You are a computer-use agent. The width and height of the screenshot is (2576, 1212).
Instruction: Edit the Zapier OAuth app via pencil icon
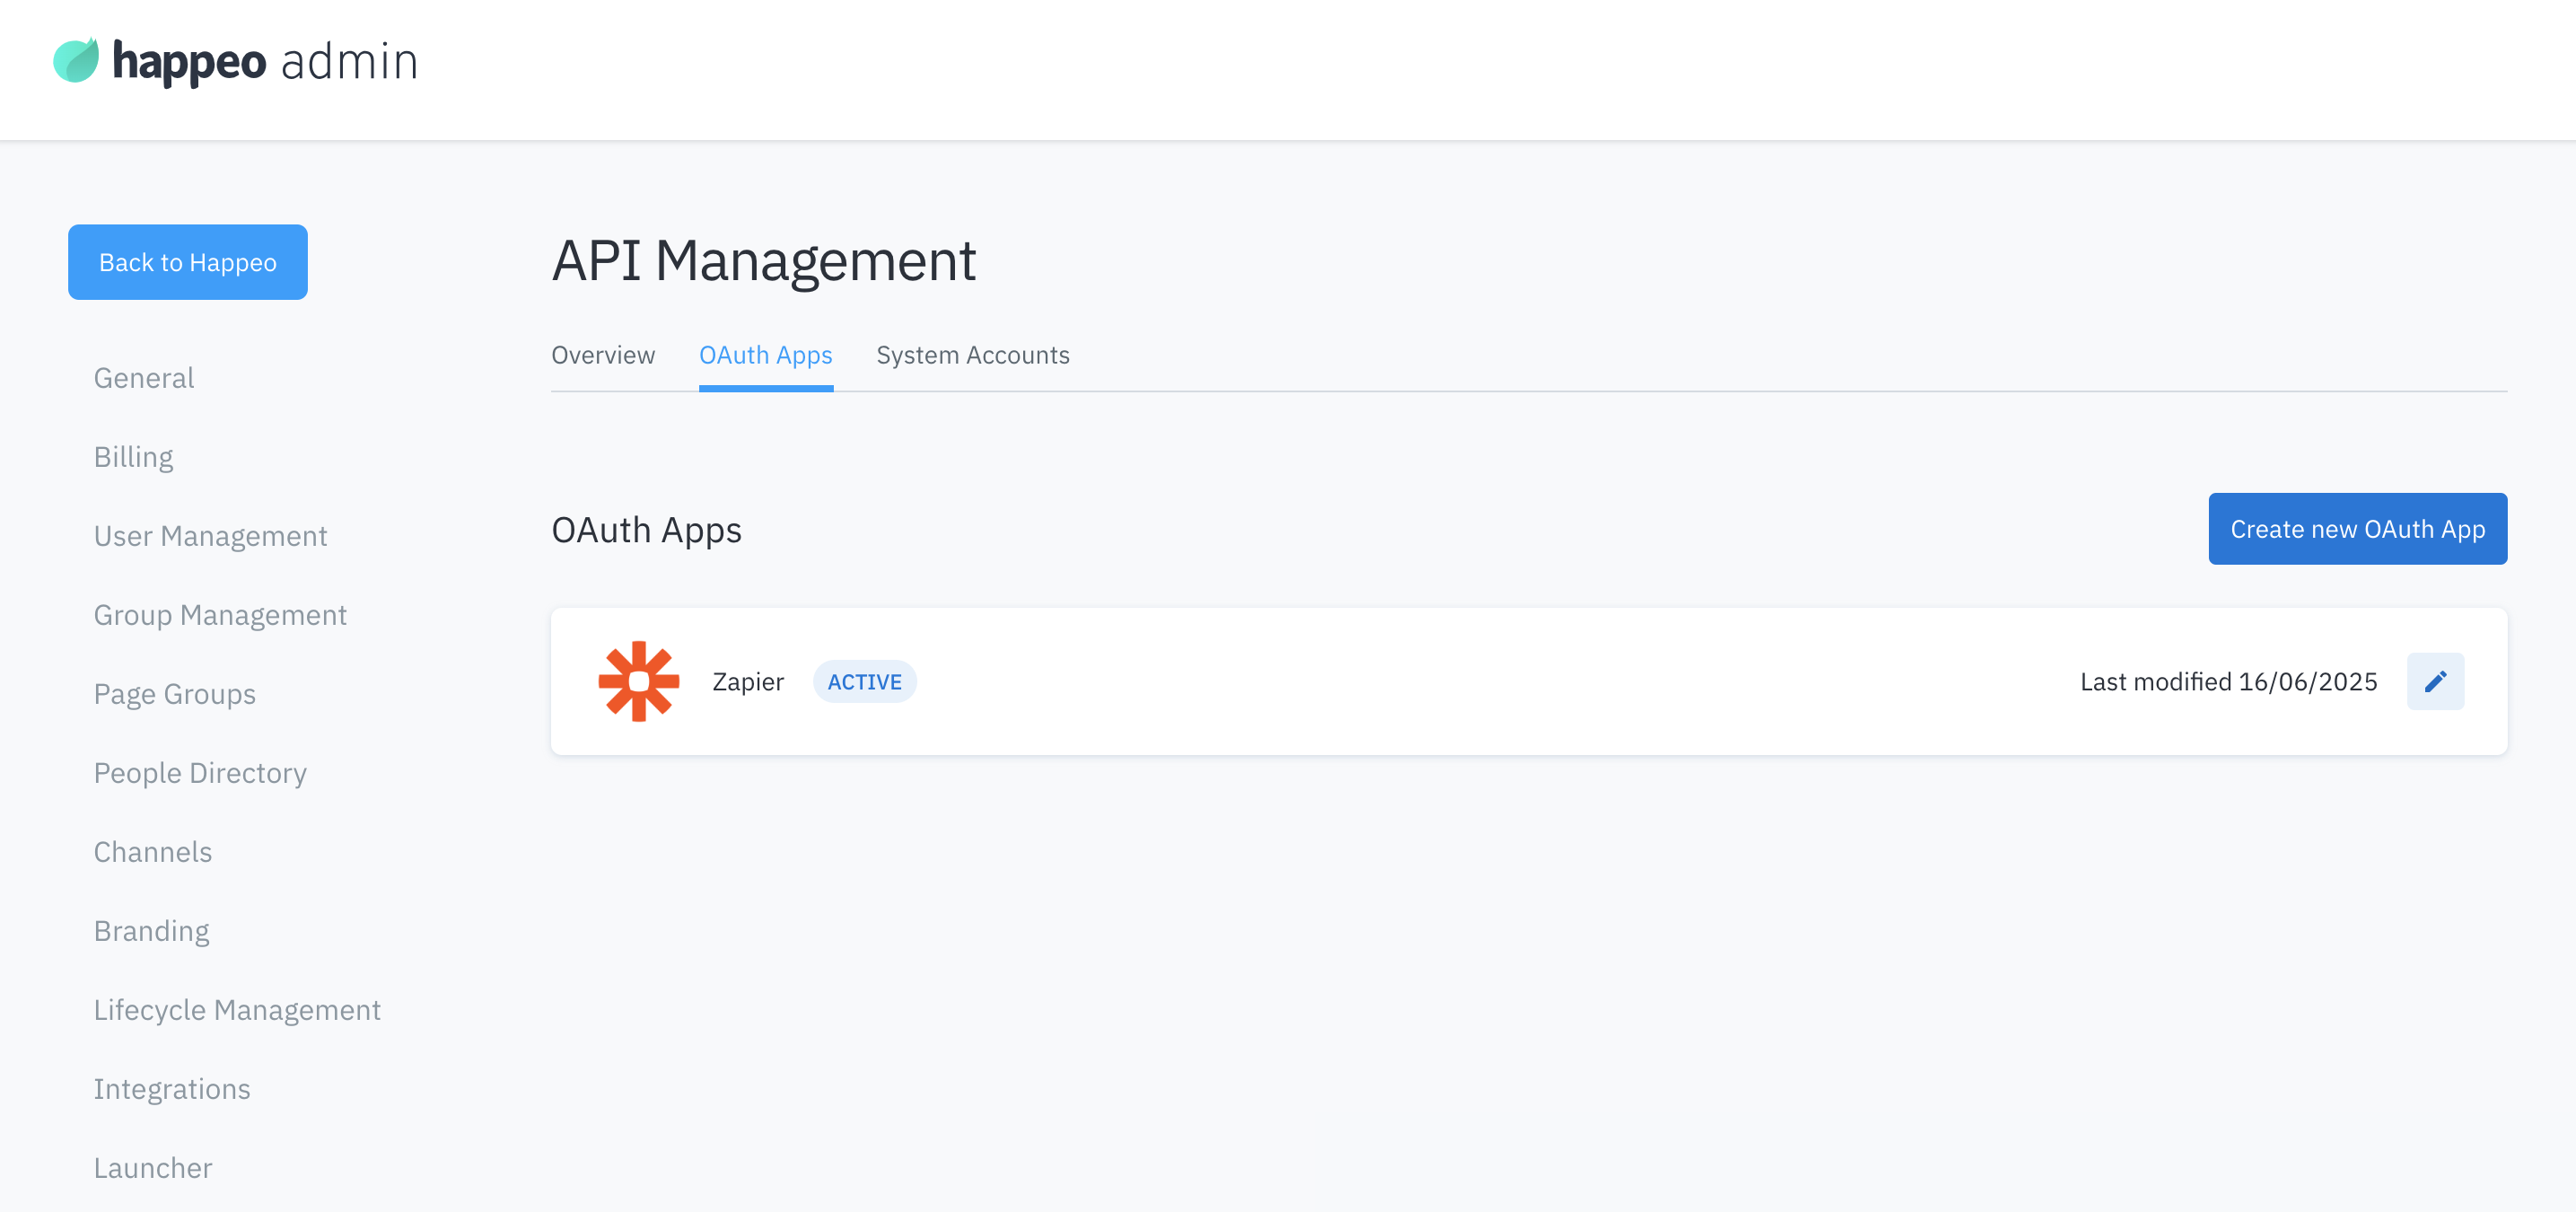(x=2435, y=681)
